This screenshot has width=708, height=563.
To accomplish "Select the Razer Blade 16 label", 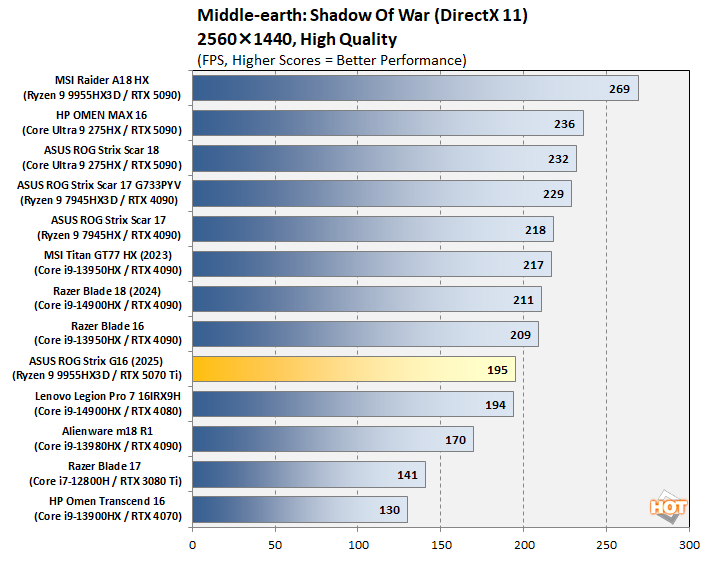I will coord(107,326).
